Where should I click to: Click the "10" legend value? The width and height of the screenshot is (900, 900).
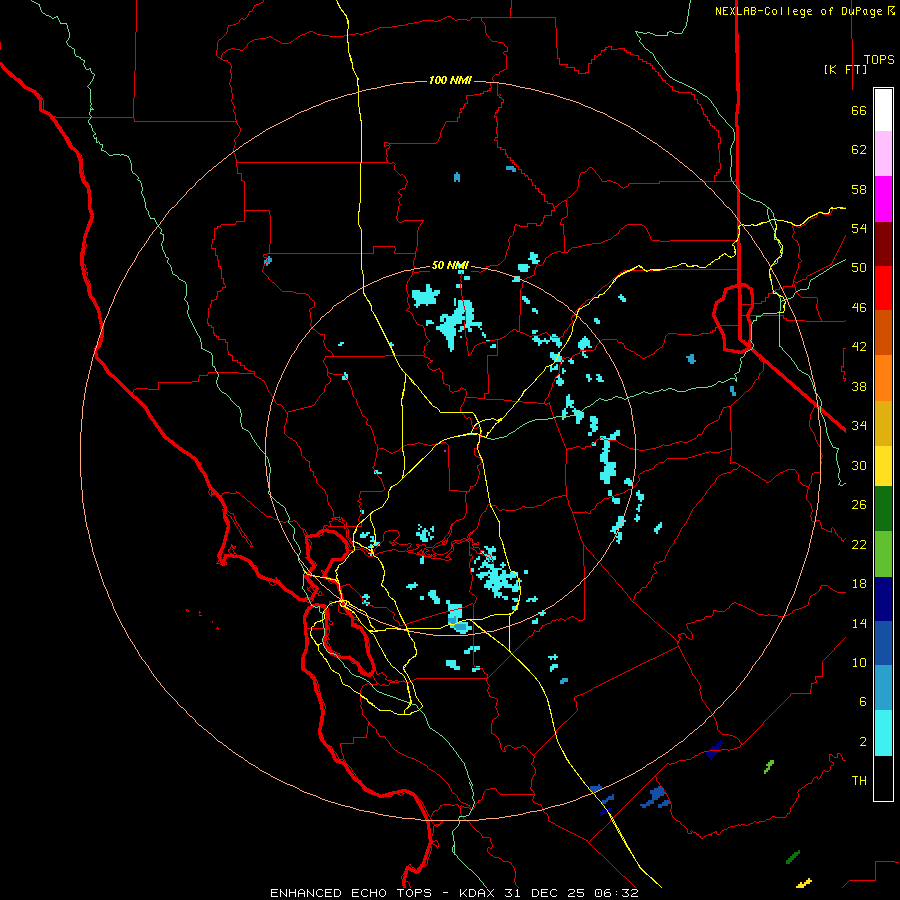859,663
